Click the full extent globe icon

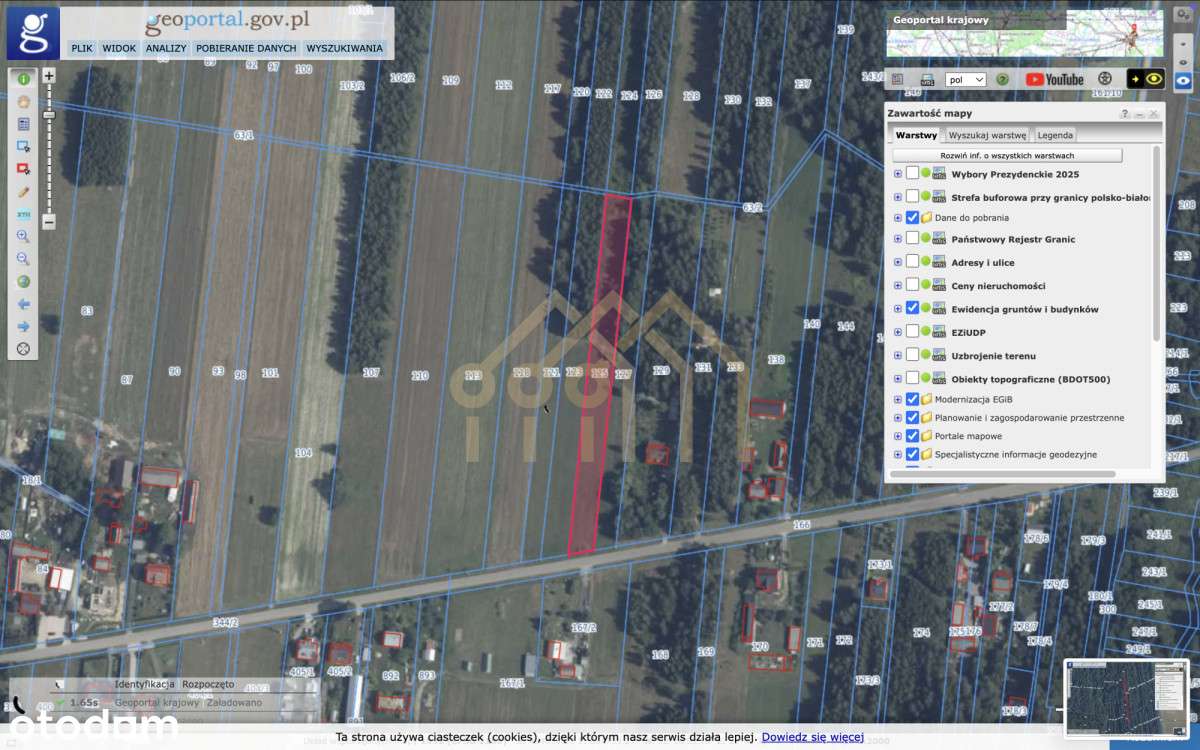[x=23, y=281]
